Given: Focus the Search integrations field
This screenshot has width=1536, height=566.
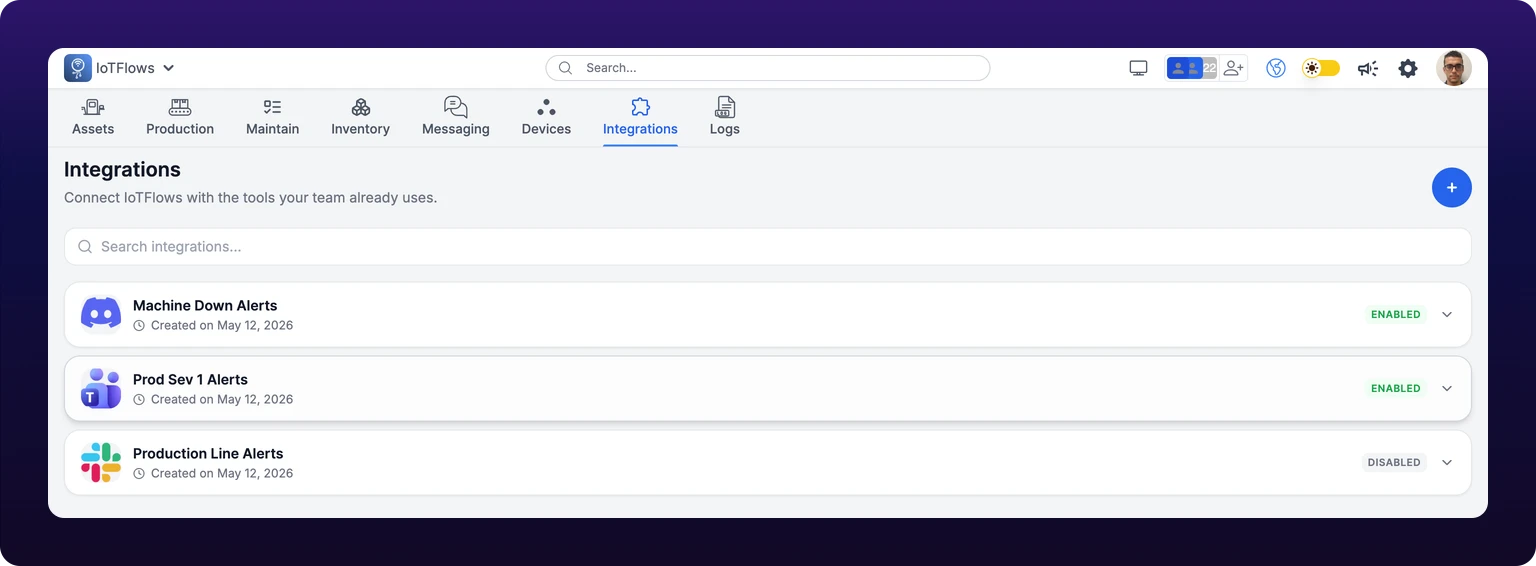Looking at the screenshot, I should (x=767, y=246).
